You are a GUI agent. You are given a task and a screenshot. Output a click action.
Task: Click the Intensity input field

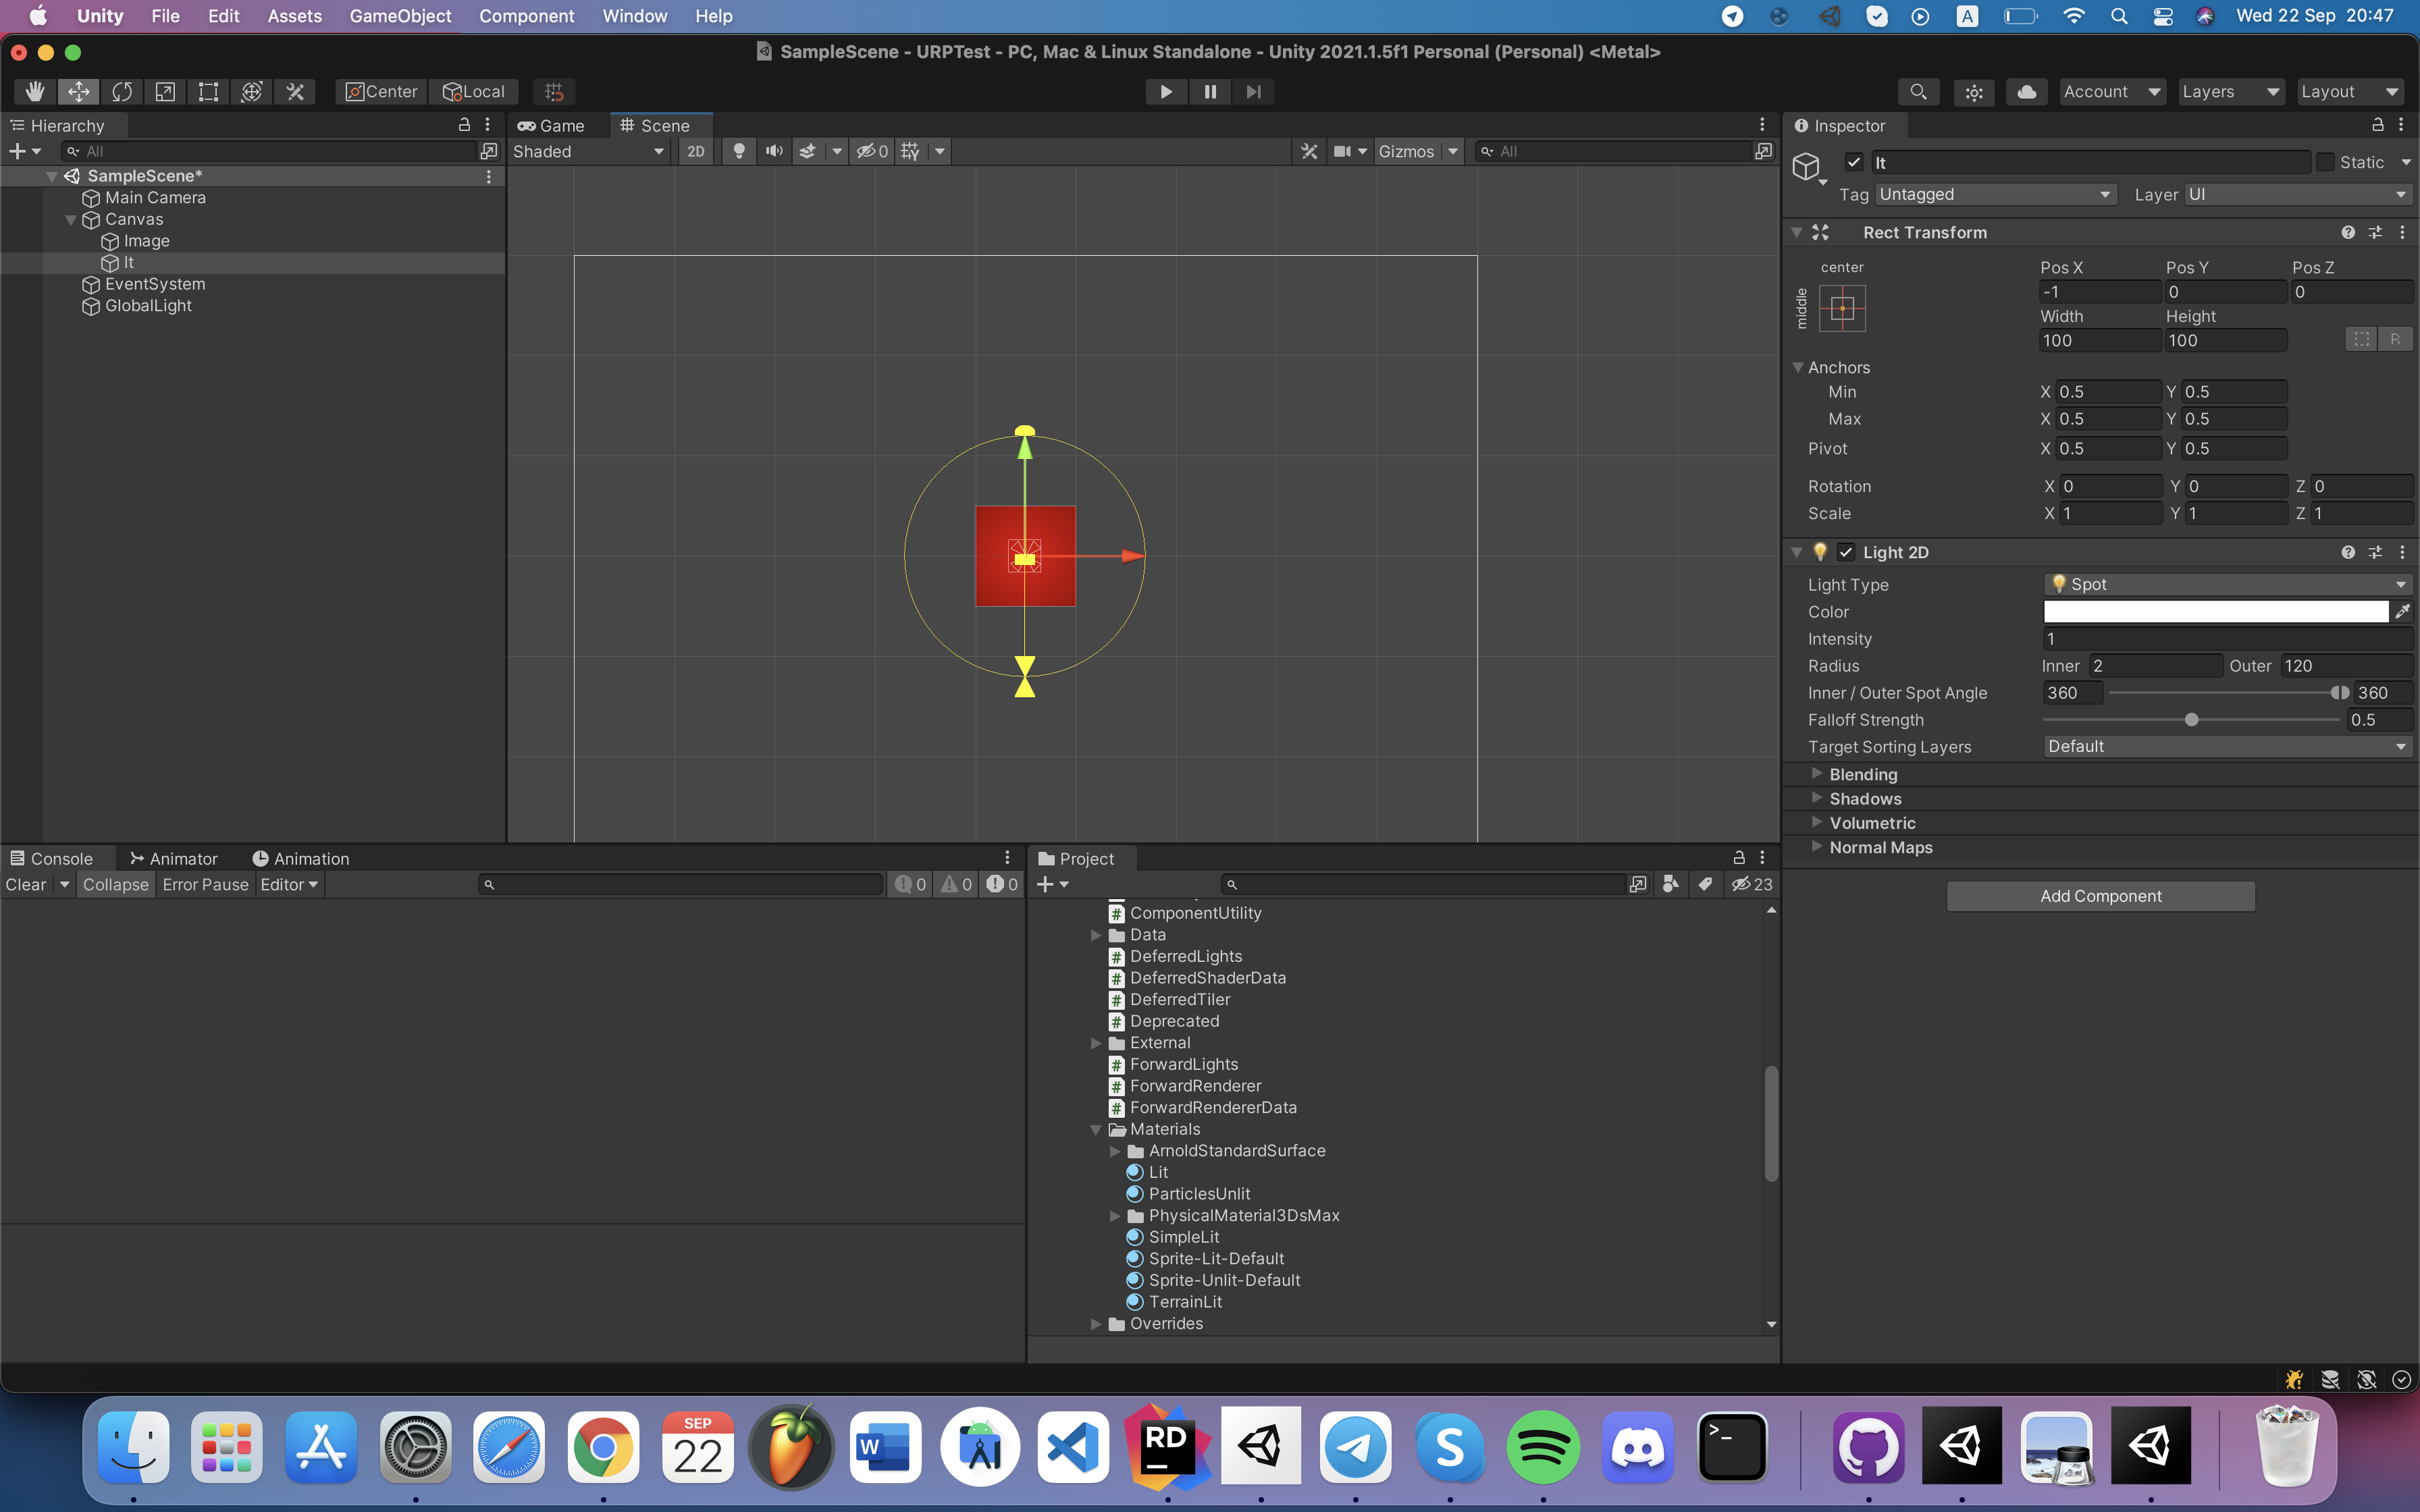2228,638
